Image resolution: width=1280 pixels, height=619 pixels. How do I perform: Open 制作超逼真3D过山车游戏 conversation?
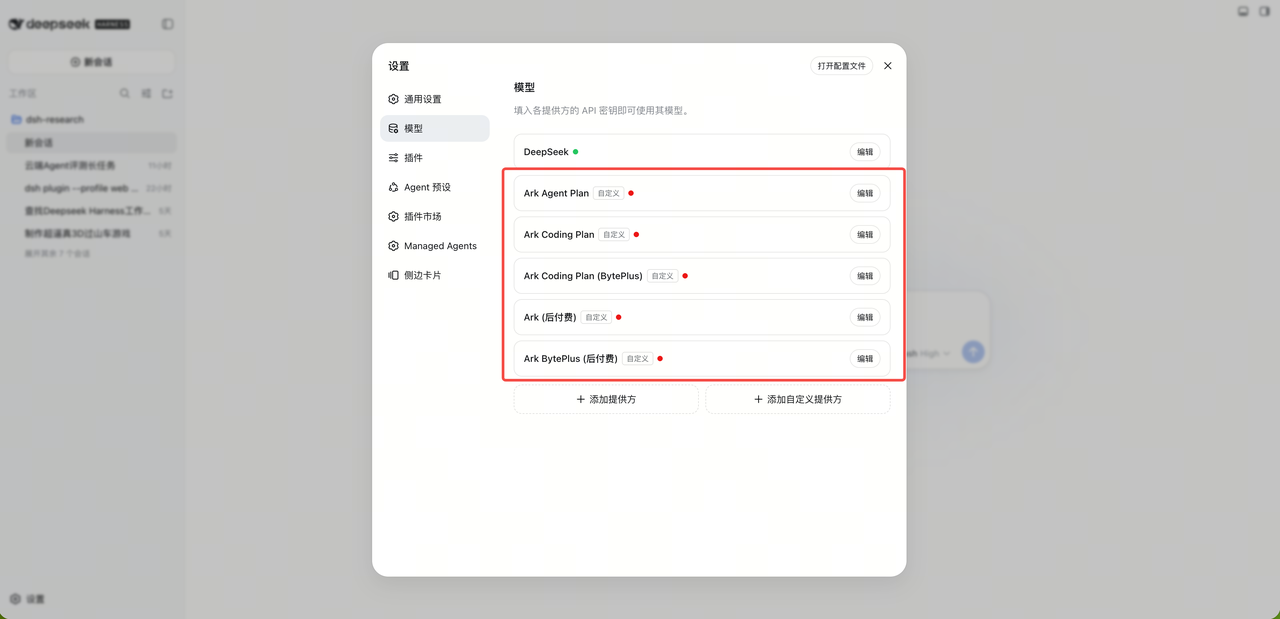[x=91, y=233]
